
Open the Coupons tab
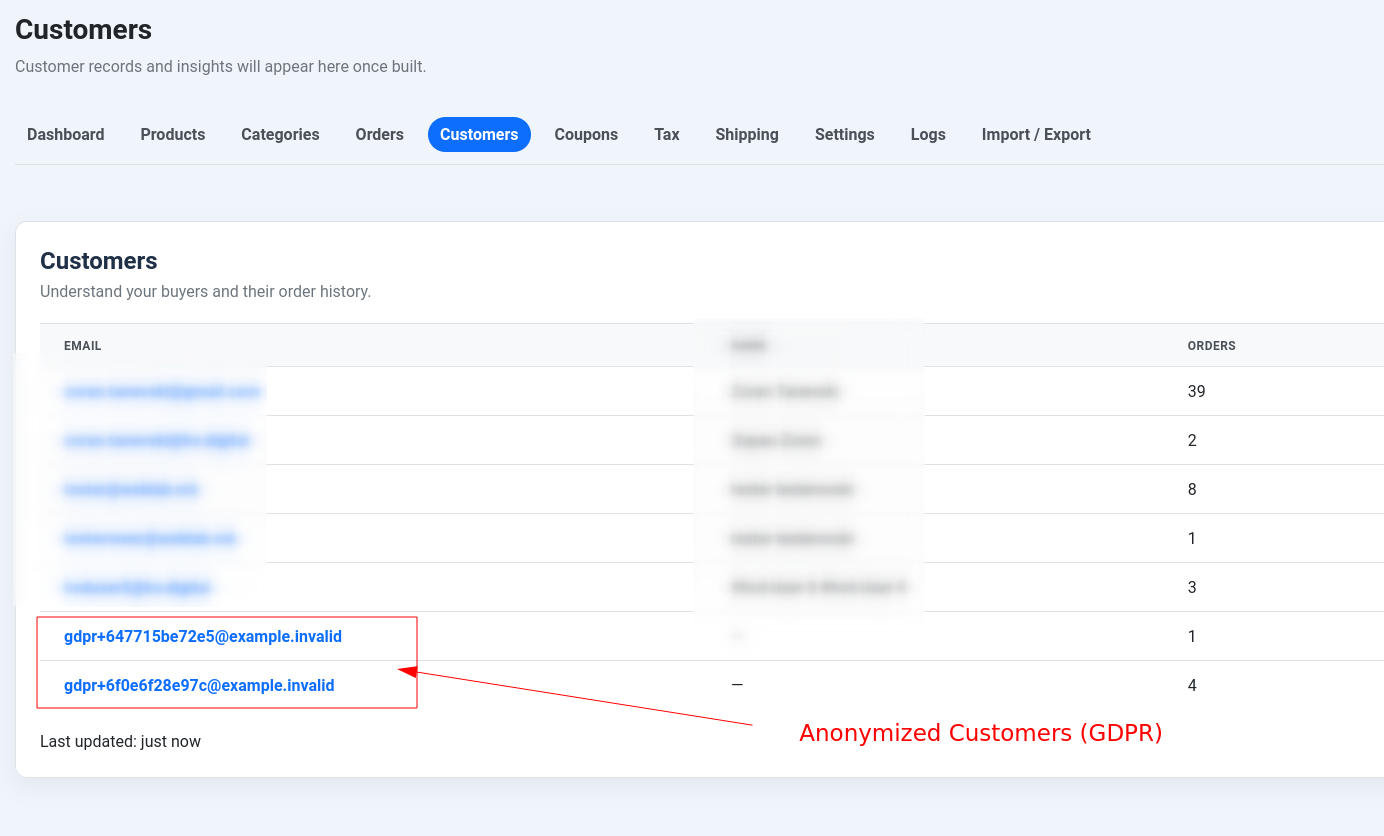click(x=586, y=134)
